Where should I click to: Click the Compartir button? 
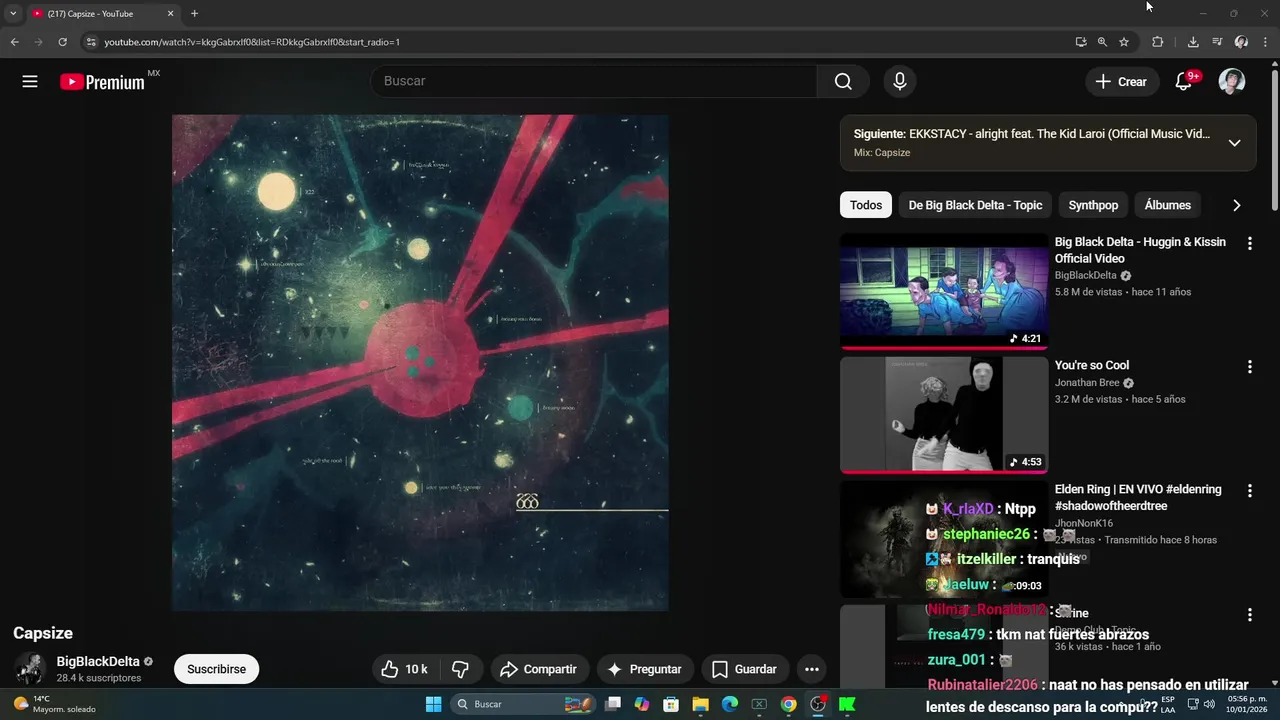539,669
